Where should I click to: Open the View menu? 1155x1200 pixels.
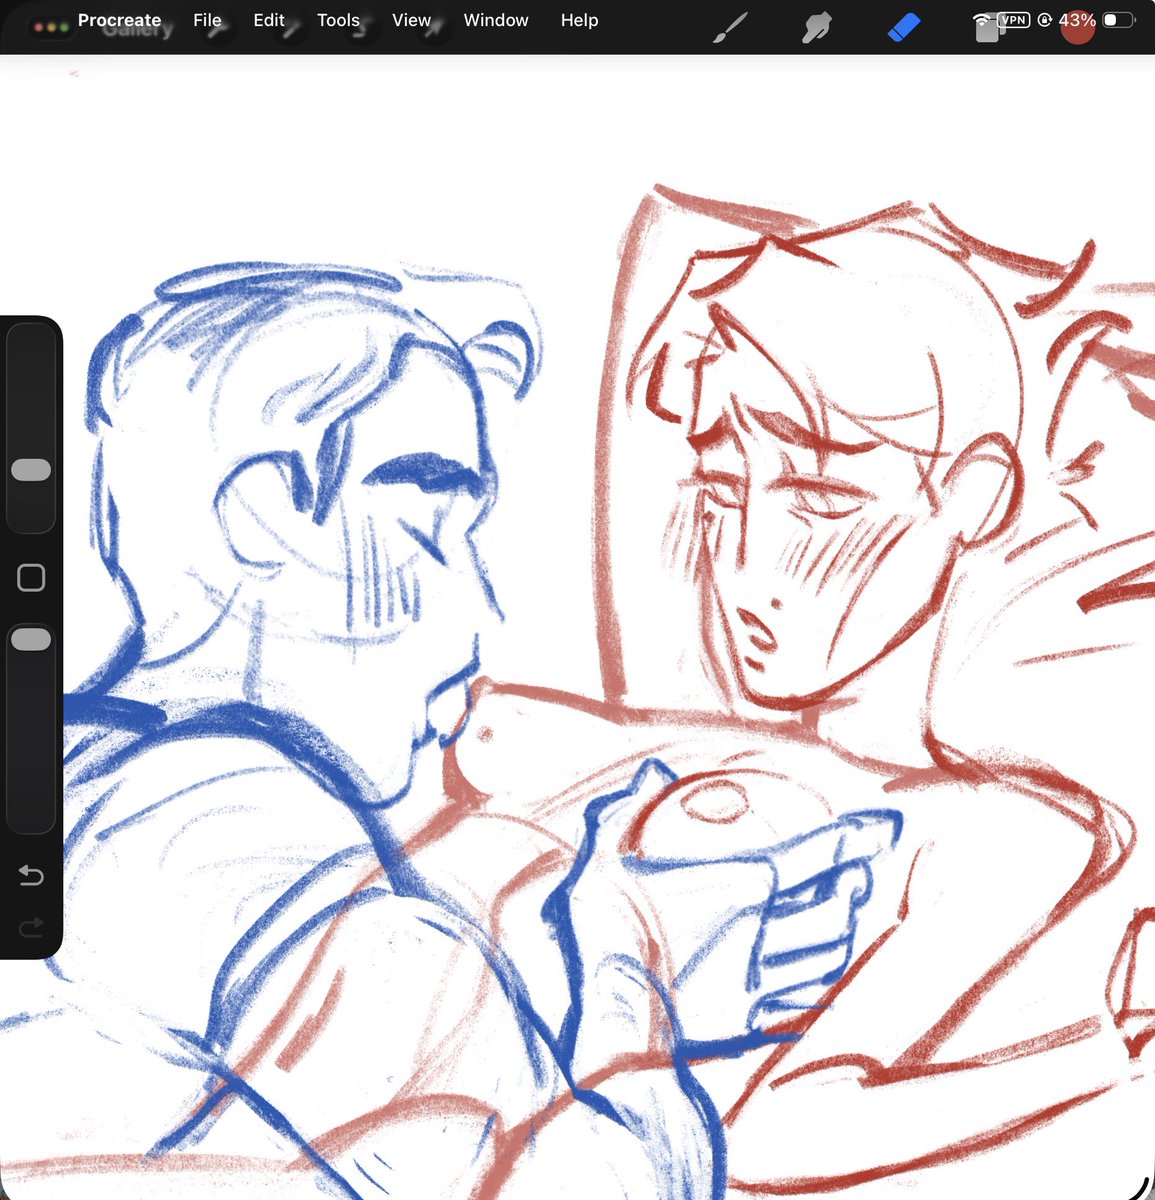tap(411, 20)
